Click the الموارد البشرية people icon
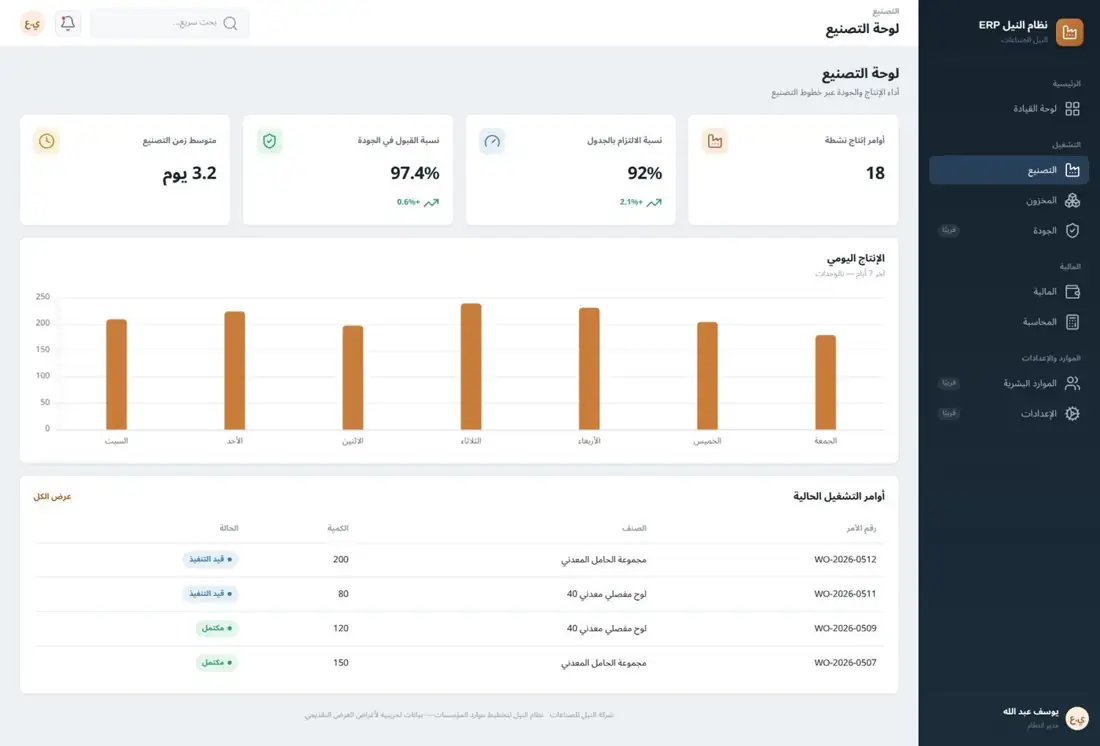 [1072, 383]
